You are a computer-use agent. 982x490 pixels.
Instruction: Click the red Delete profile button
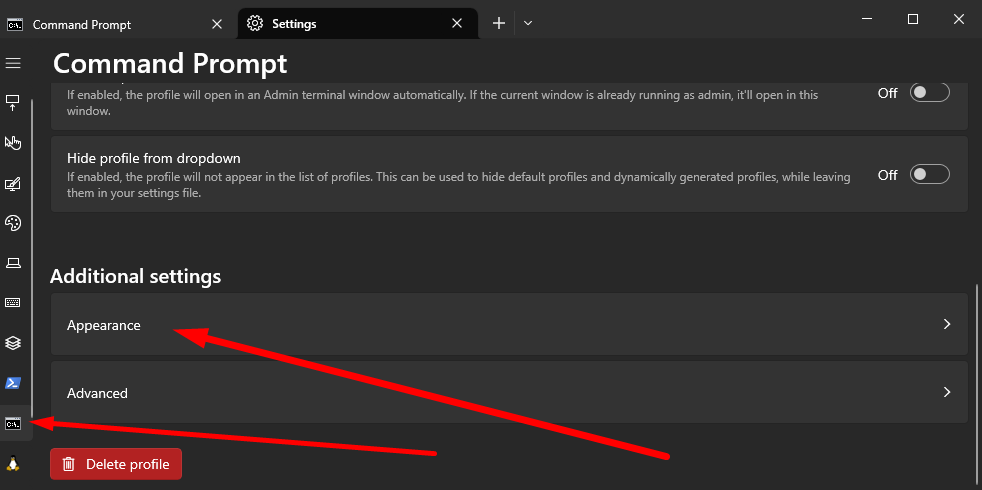(116, 464)
